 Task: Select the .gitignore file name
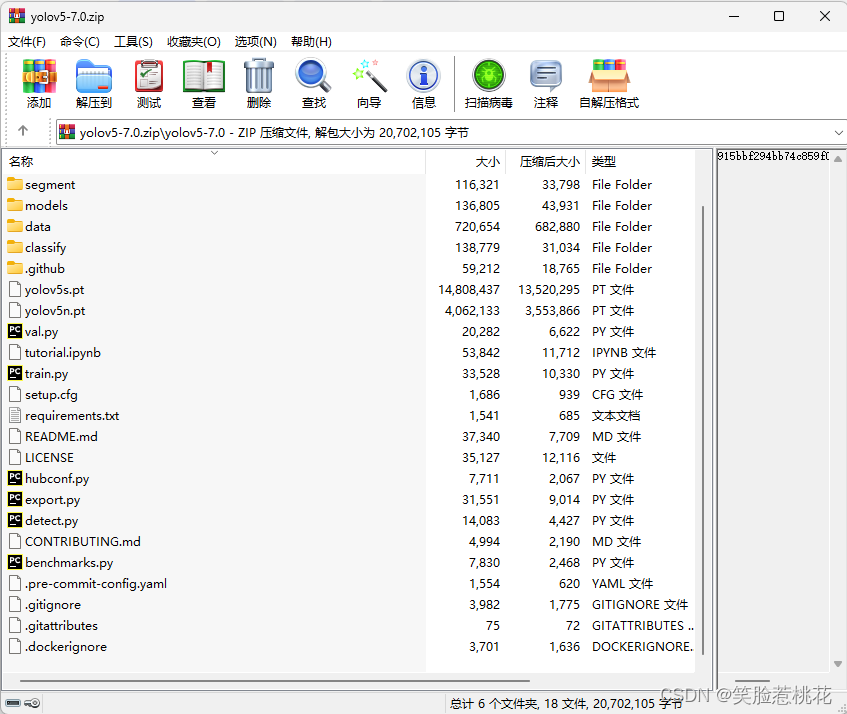[x=52, y=605]
